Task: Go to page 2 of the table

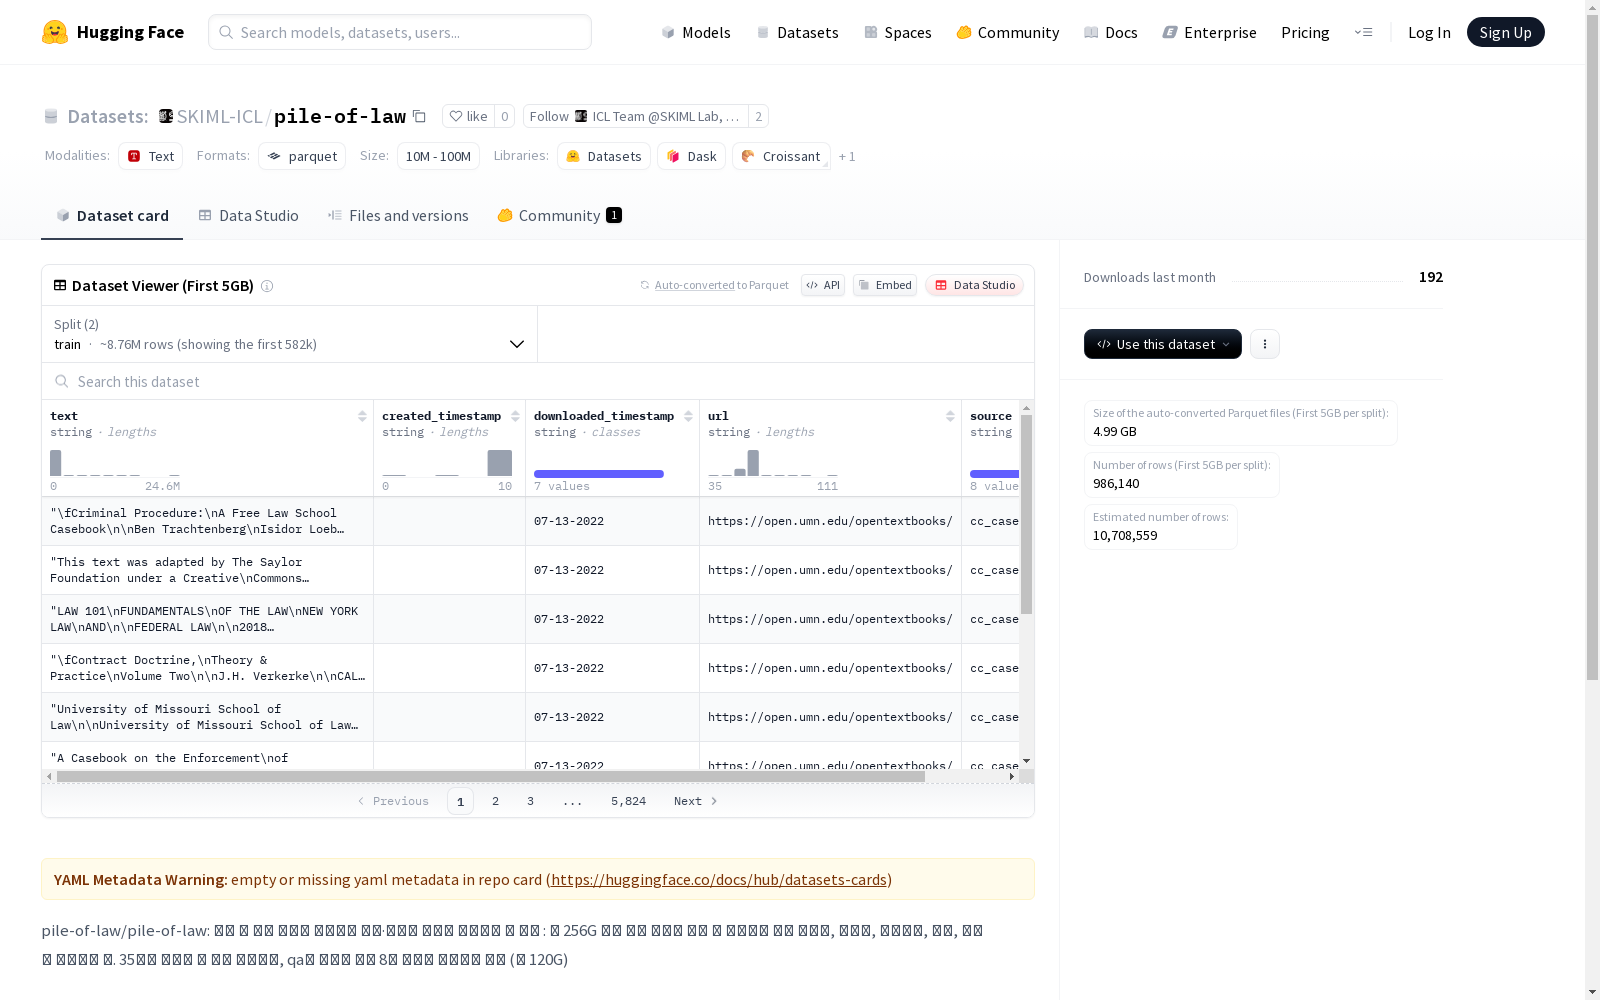Action: point(495,801)
